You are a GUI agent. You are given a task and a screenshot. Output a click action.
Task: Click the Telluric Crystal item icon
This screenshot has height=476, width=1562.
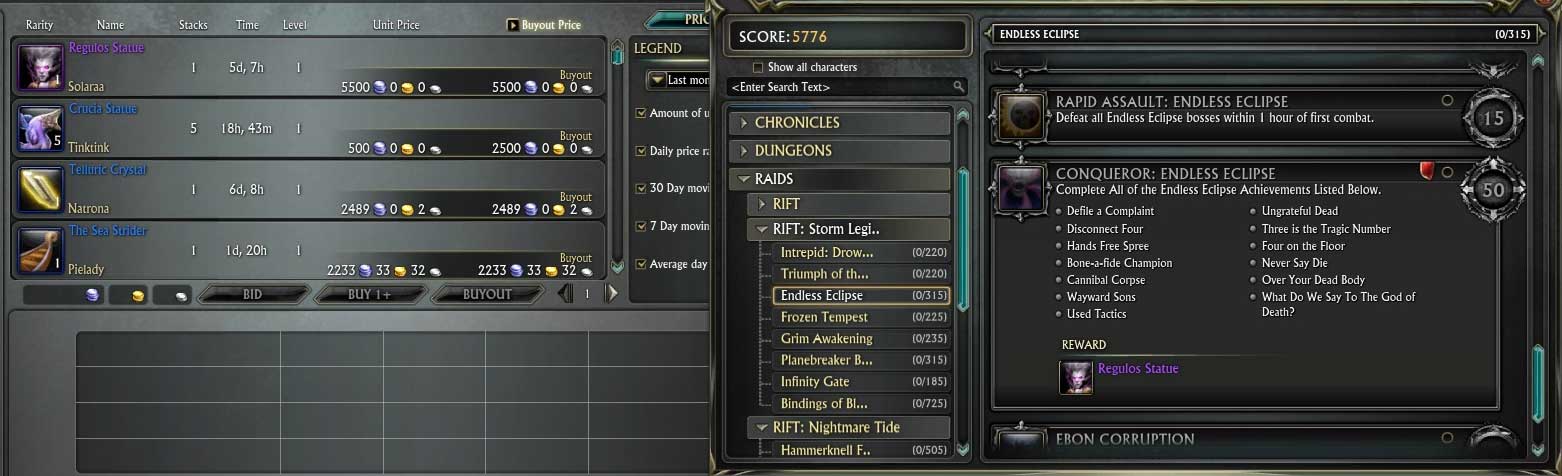(x=41, y=191)
